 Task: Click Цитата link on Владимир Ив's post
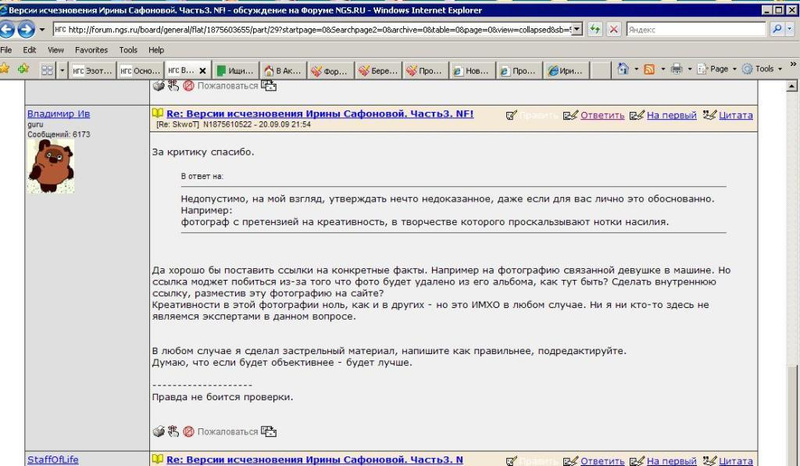735,115
